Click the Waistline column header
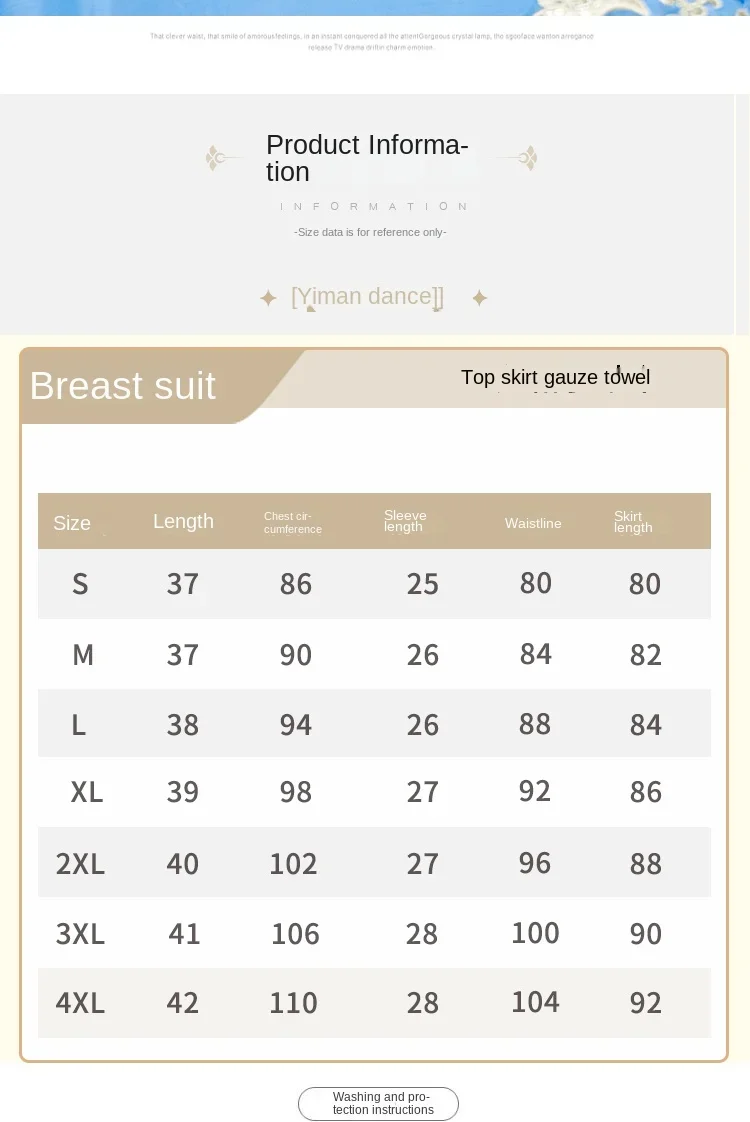Viewport: 750px width, 1122px height. pos(533,523)
